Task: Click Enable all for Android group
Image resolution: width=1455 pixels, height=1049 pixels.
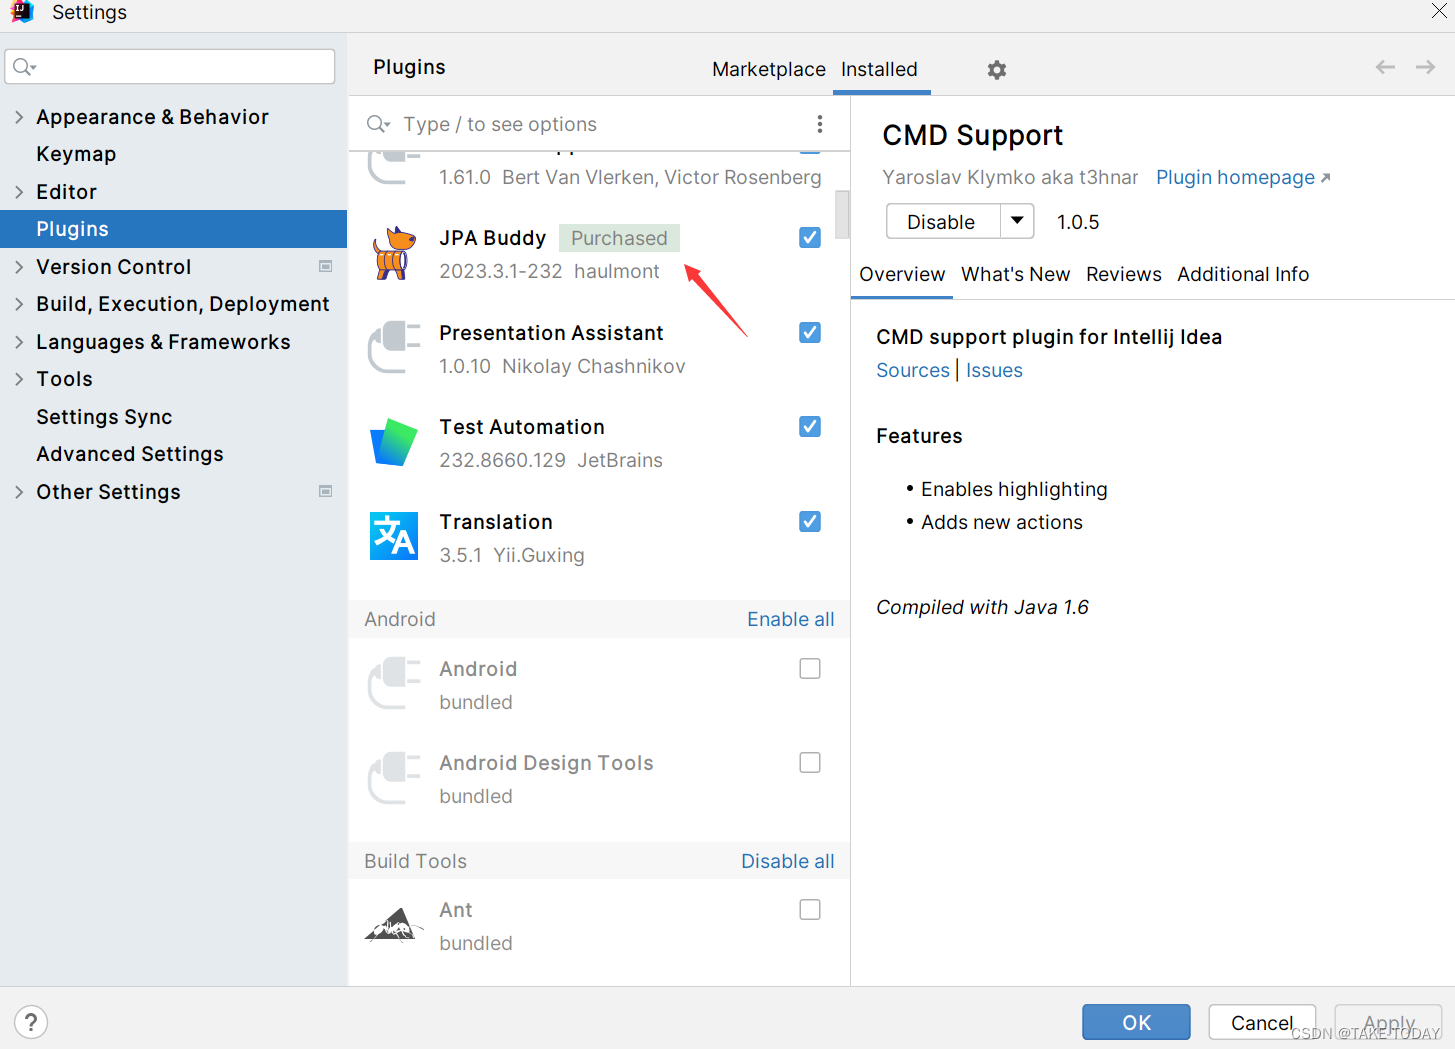Action: click(x=790, y=619)
